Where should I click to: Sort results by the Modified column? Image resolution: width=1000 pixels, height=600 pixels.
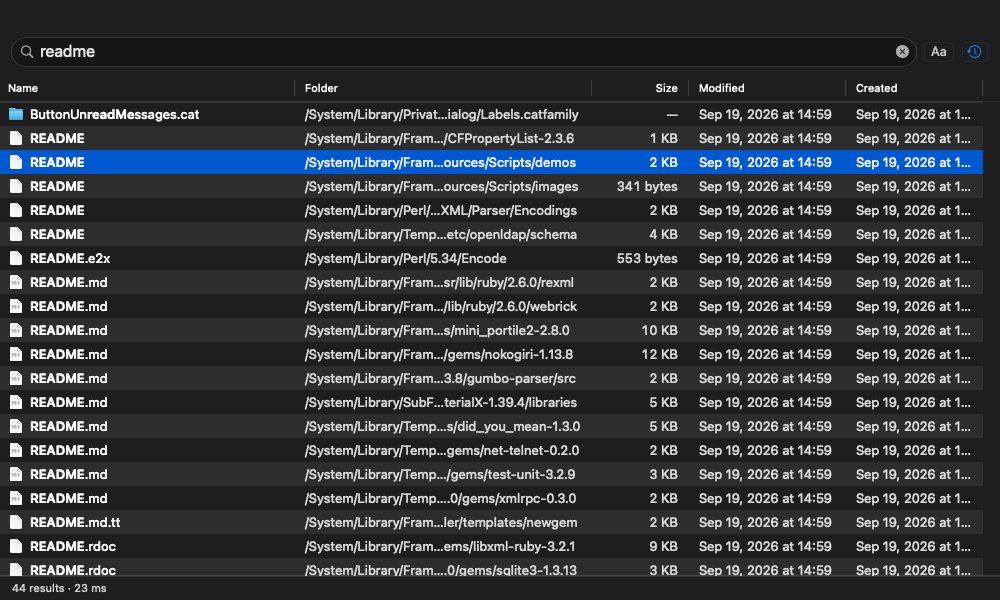tap(721, 88)
